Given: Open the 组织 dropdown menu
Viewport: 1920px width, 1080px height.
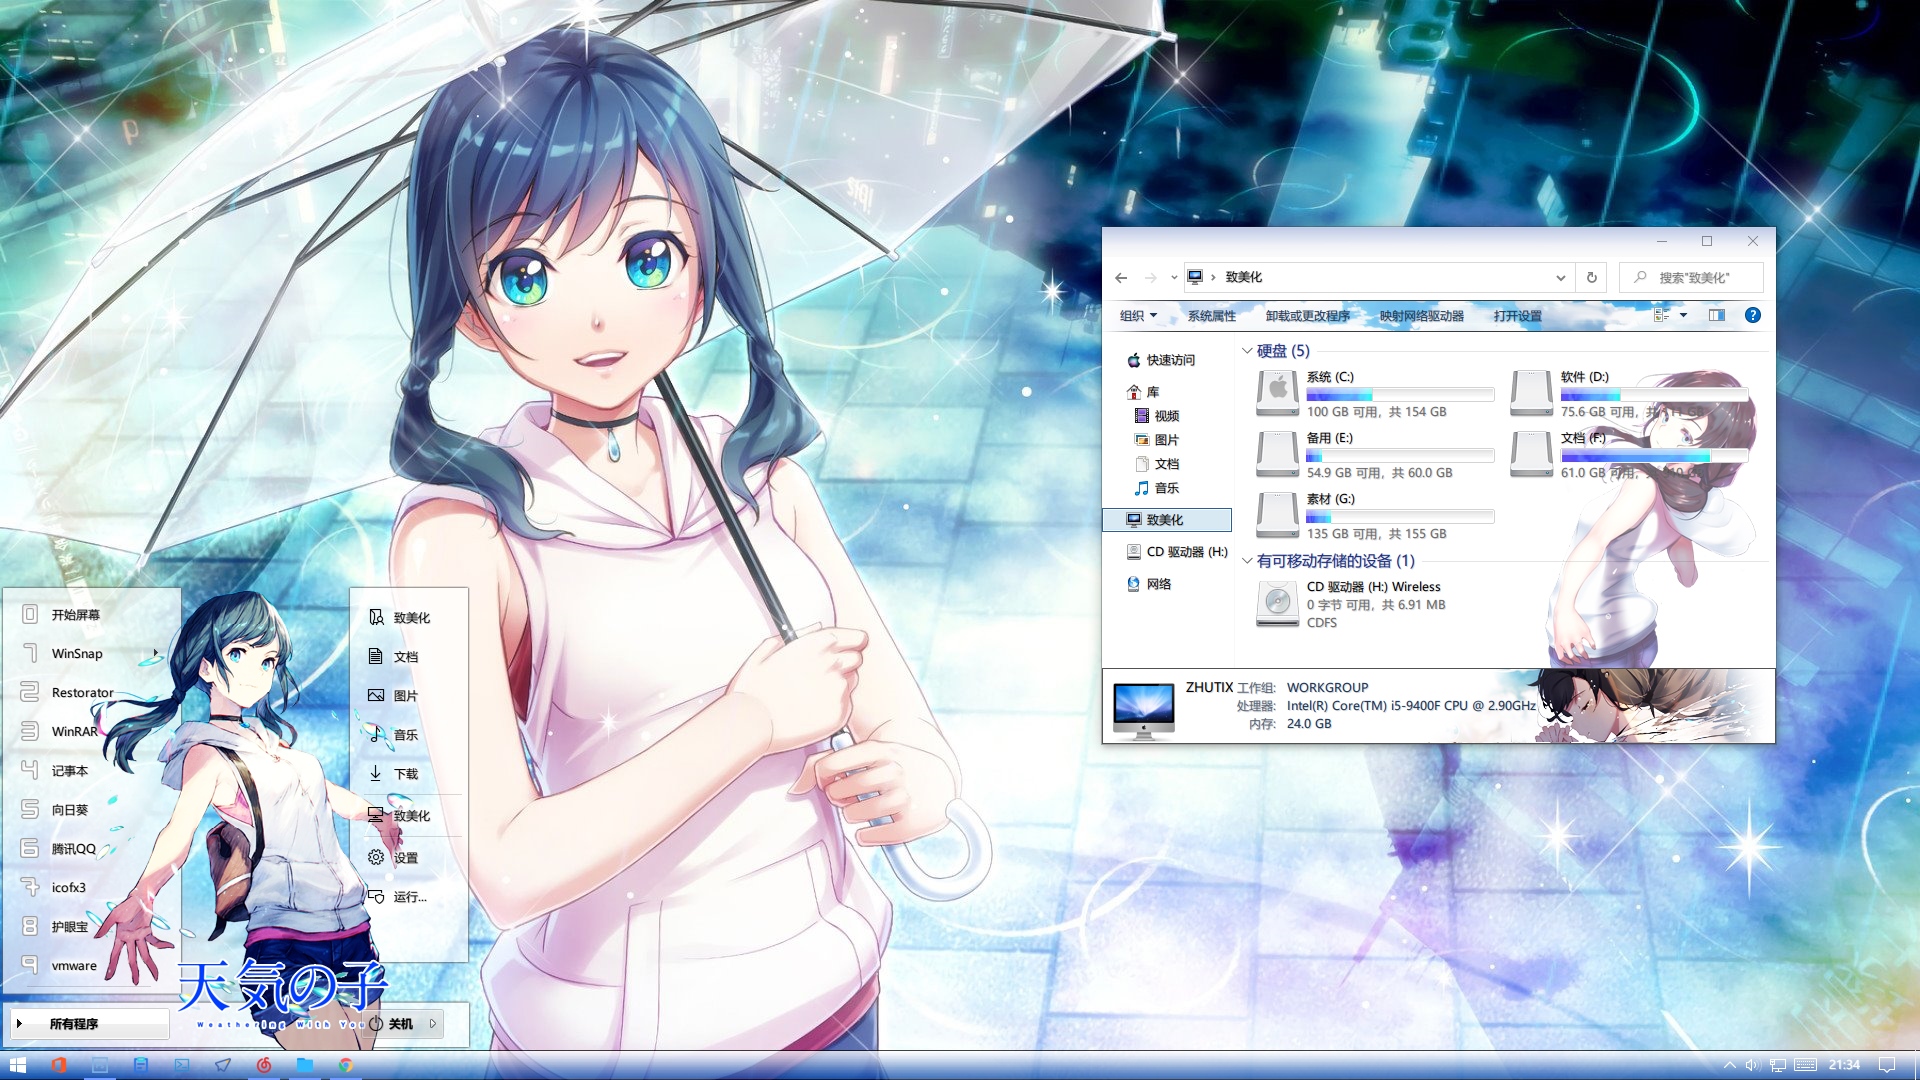Looking at the screenshot, I should 1138,315.
